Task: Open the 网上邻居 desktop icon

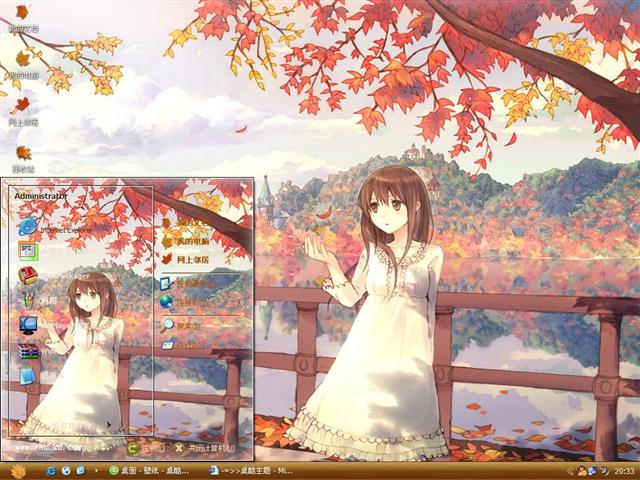Action: pos(23,111)
